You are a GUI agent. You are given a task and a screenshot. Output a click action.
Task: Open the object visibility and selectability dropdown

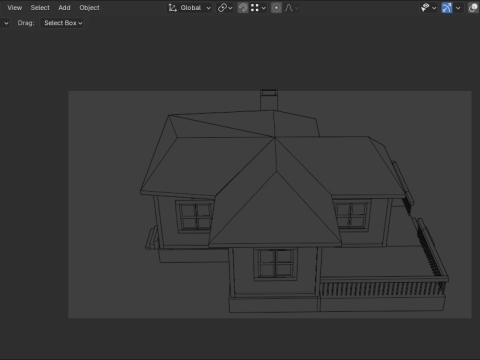(x=428, y=8)
